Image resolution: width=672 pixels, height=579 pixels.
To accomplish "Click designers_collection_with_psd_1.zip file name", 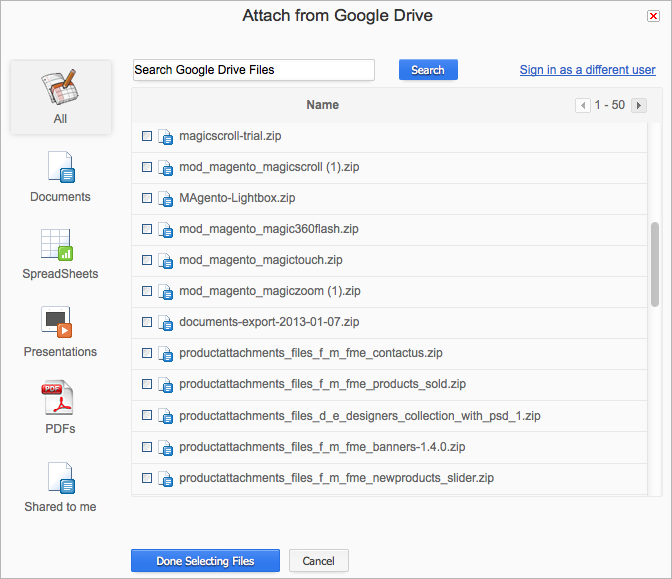I will pos(360,416).
